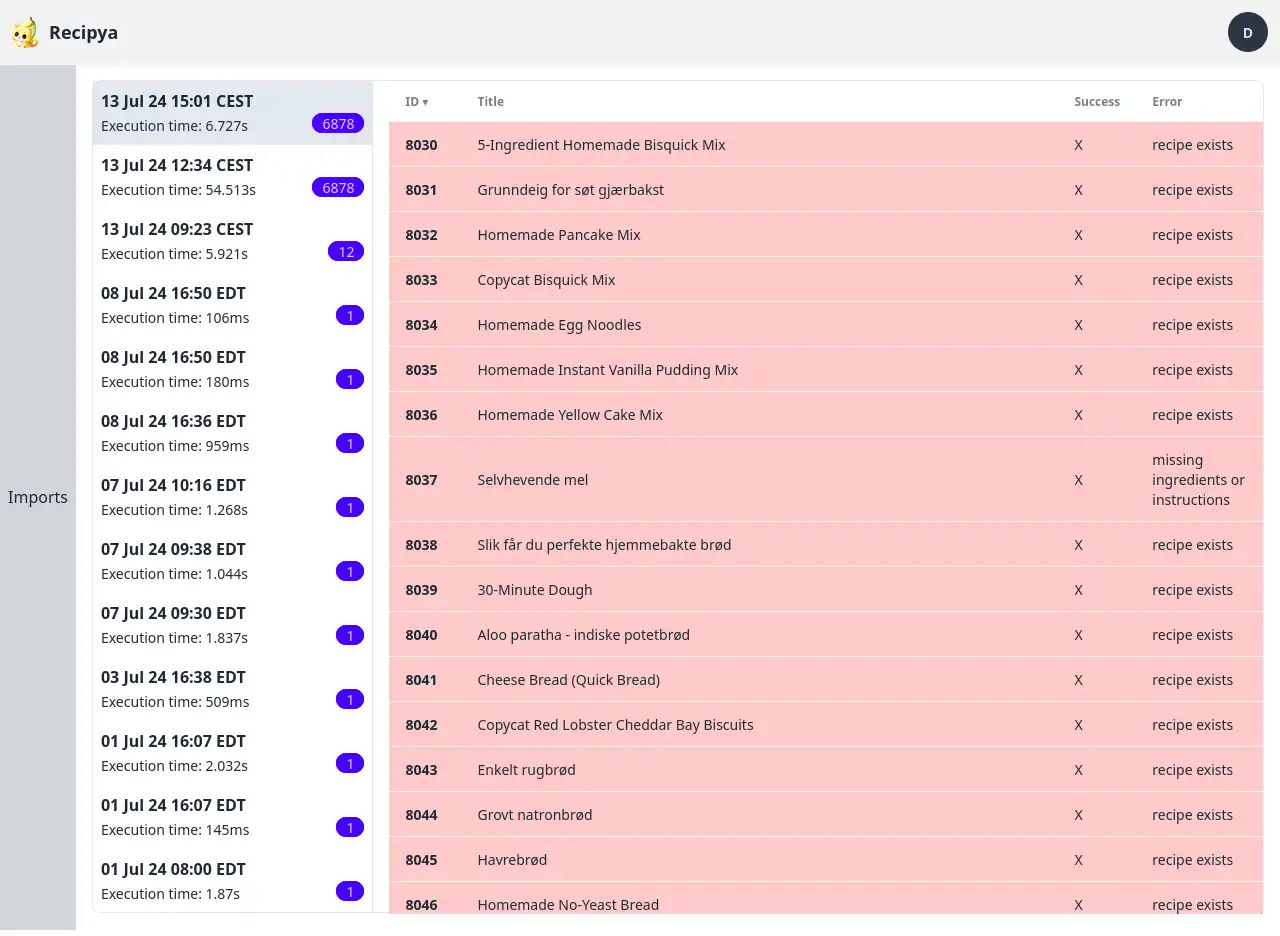Screen dimensions: 1280x936
Task: Click the Title column header
Action: click(490, 102)
